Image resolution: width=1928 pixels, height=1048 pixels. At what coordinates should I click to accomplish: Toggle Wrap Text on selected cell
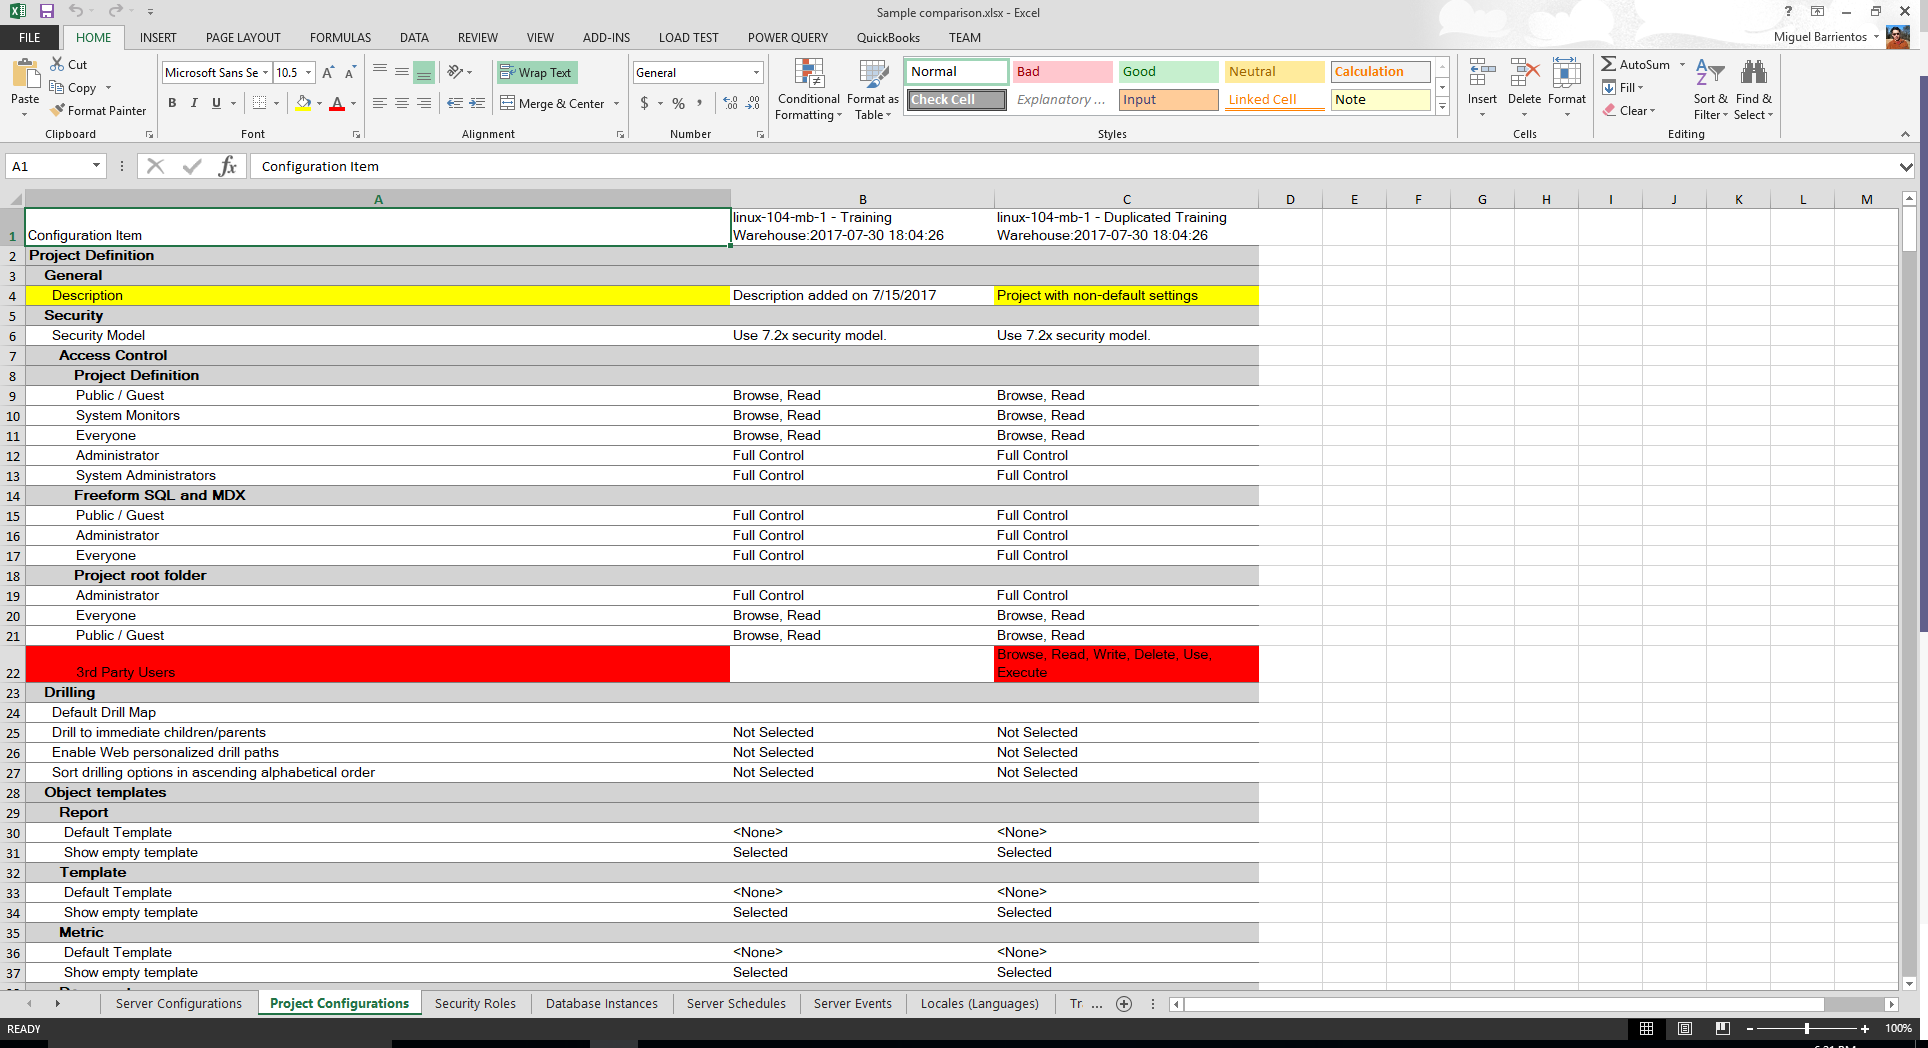[536, 73]
